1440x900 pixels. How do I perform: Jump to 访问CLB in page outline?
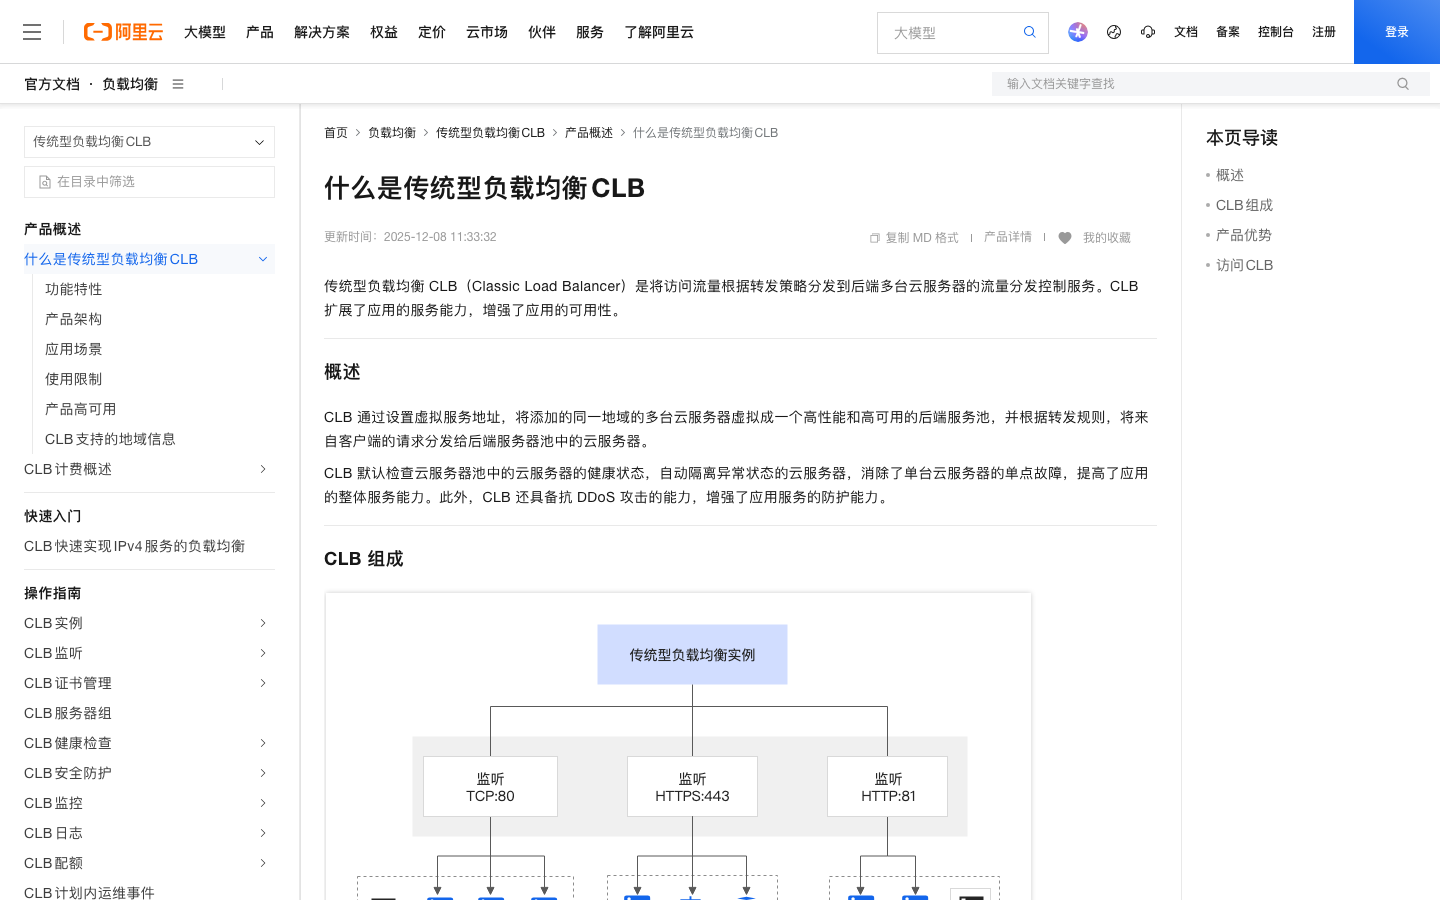[1244, 265]
